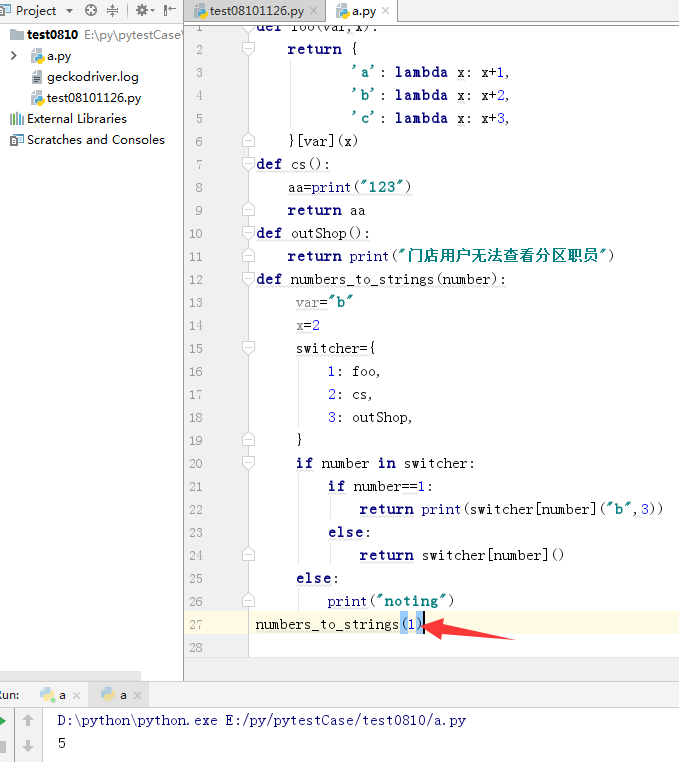Image resolution: width=679 pixels, height=762 pixels.
Task: Click the Up the Stack Trace arrow
Action: point(28,720)
